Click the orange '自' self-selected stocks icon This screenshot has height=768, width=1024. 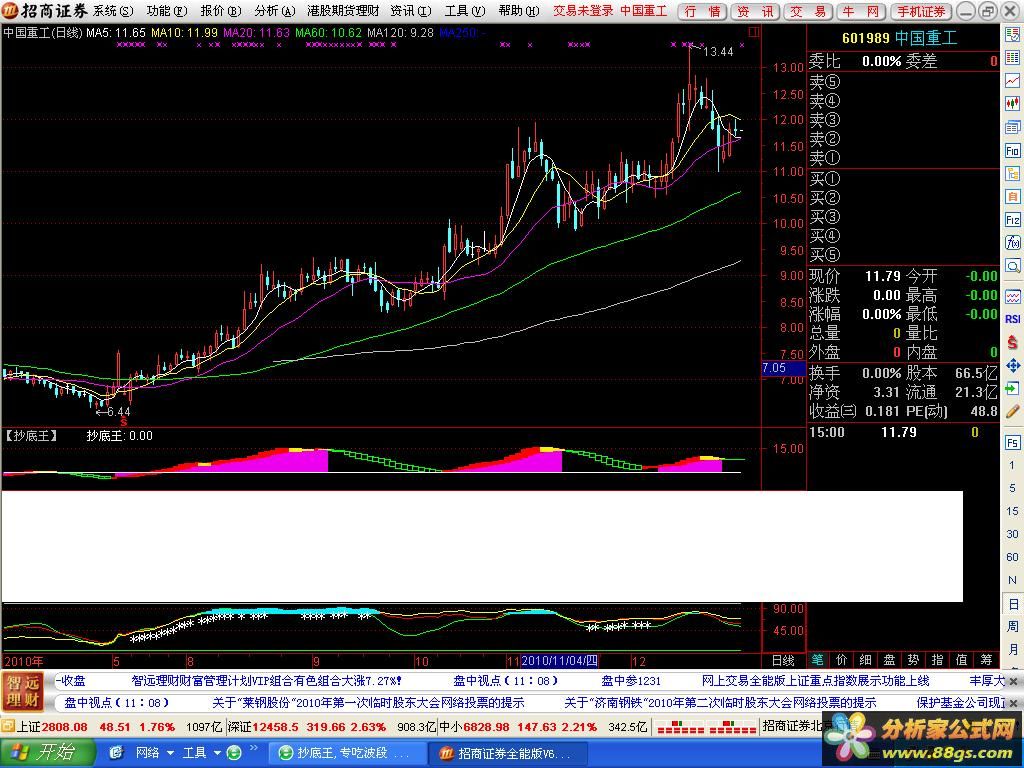click(x=1012, y=197)
